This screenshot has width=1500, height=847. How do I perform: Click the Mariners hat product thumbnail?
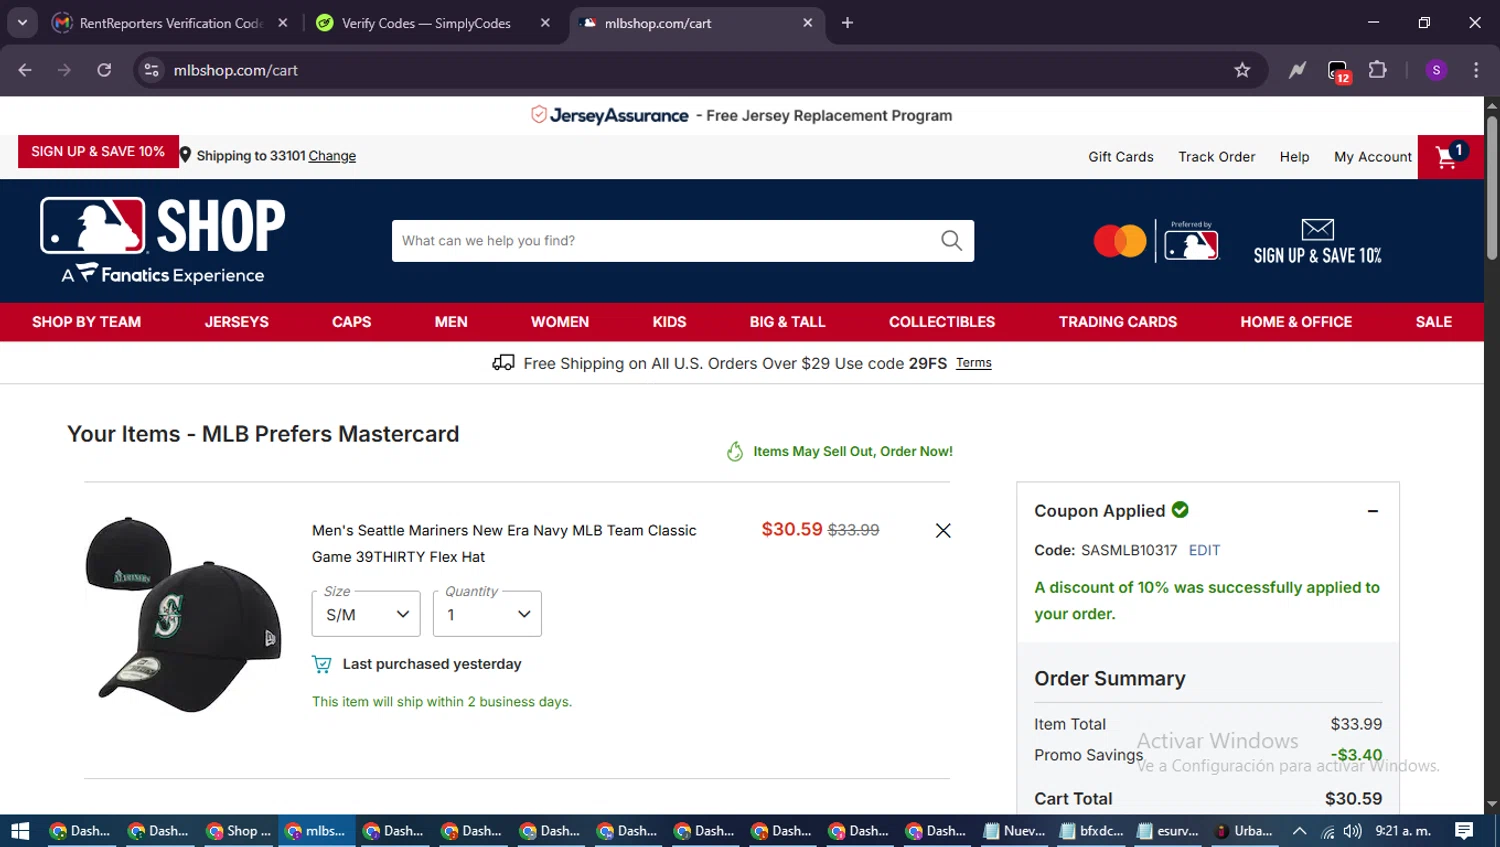click(184, 614)
